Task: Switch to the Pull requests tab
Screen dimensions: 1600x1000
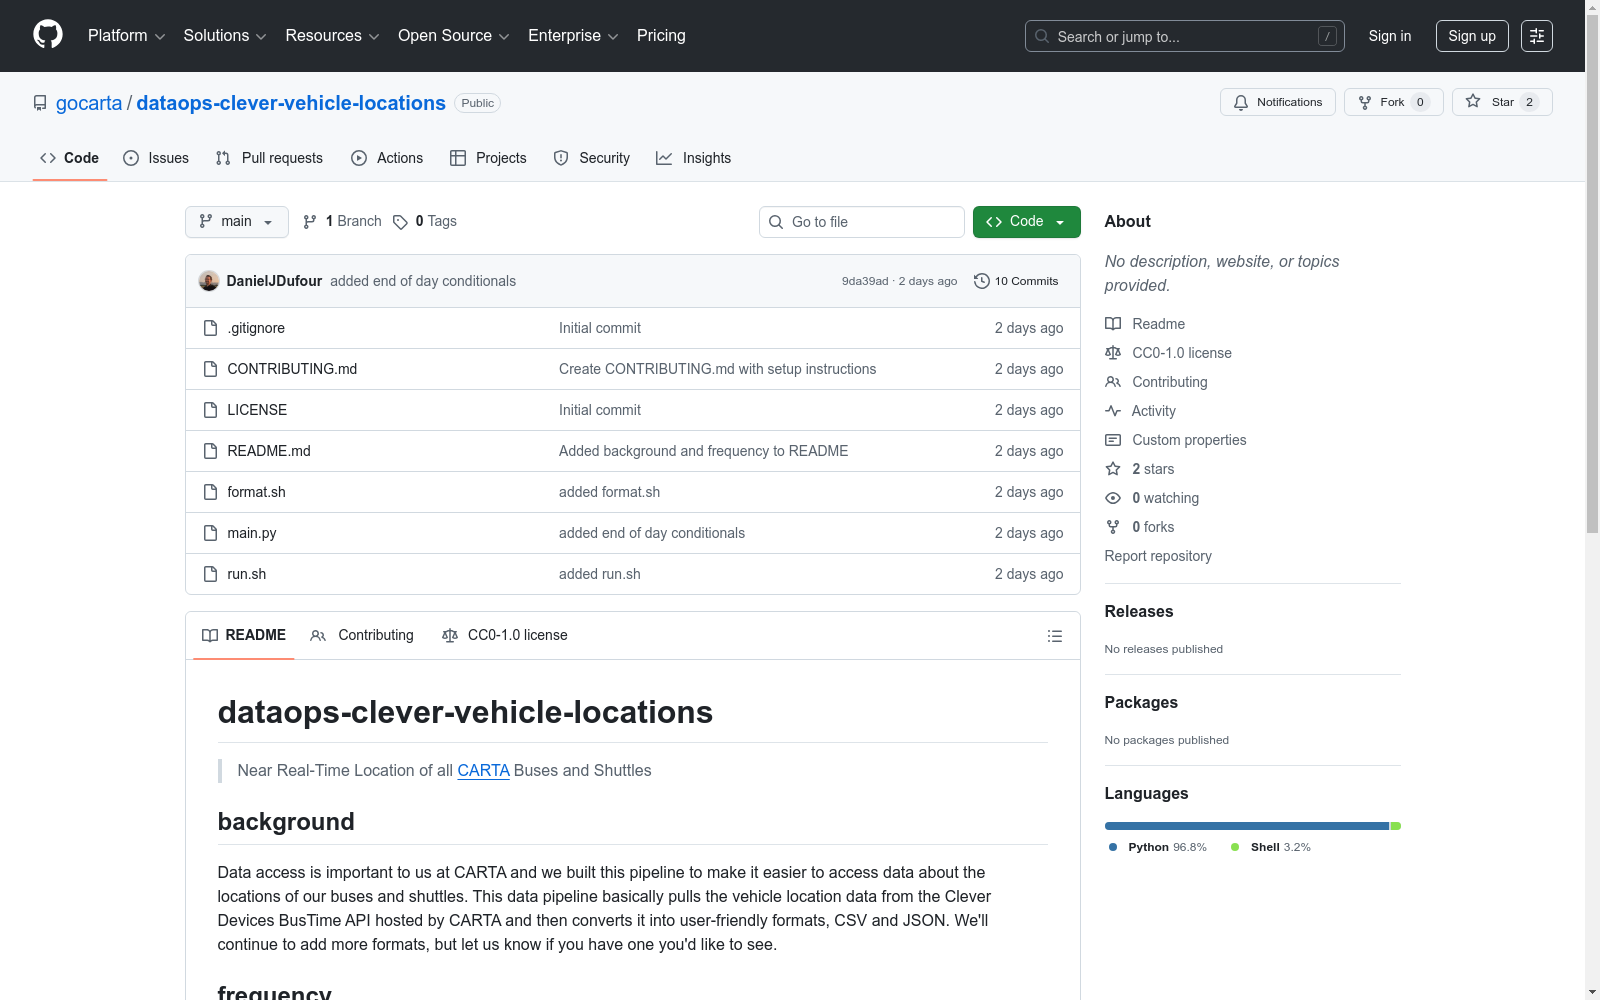Action: pos(269,158)
